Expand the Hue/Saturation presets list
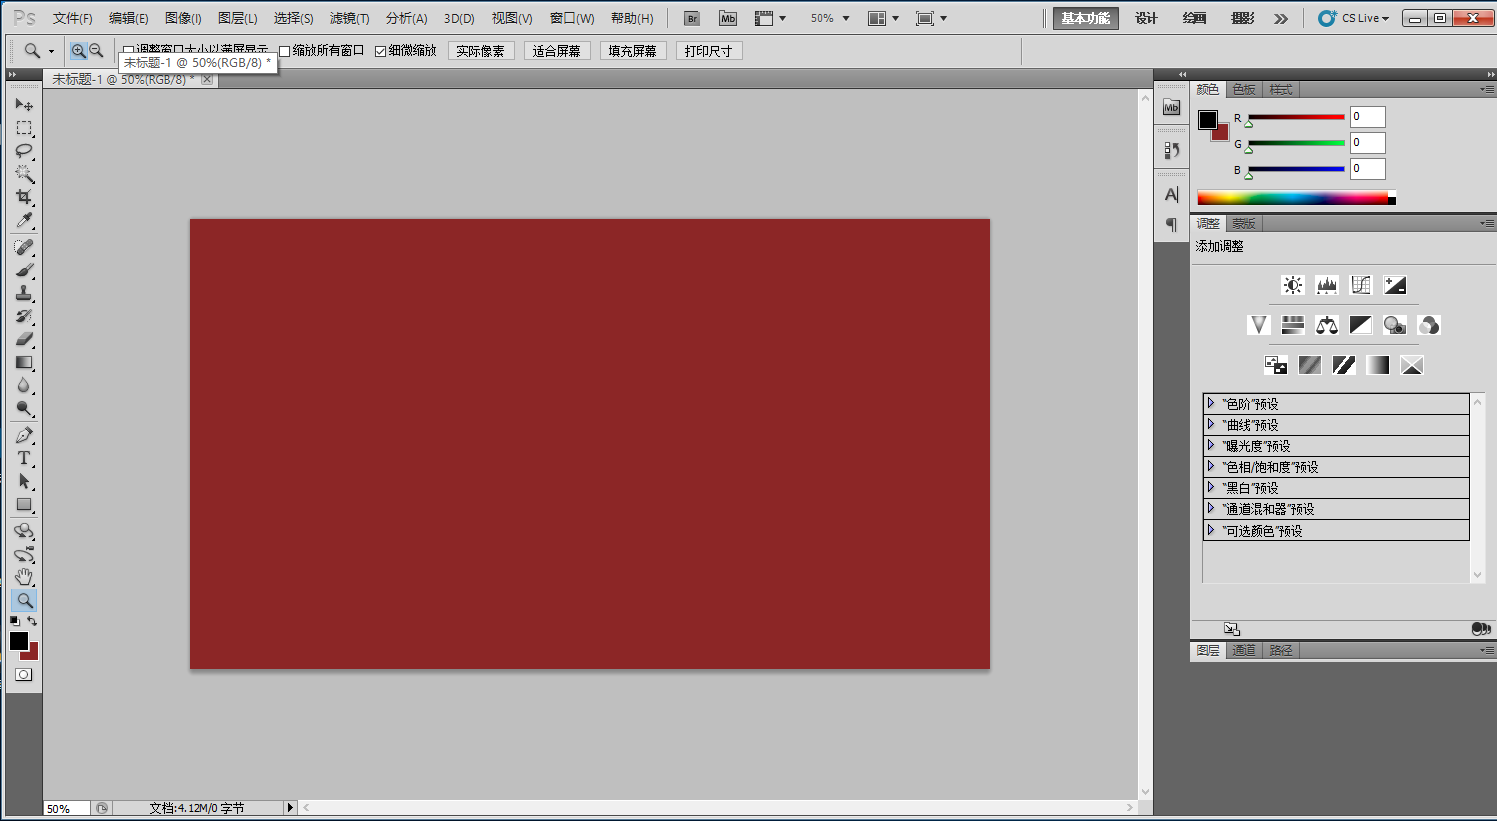The height and width of the screenshot is (821, 1497). [x=1211, y=466]
